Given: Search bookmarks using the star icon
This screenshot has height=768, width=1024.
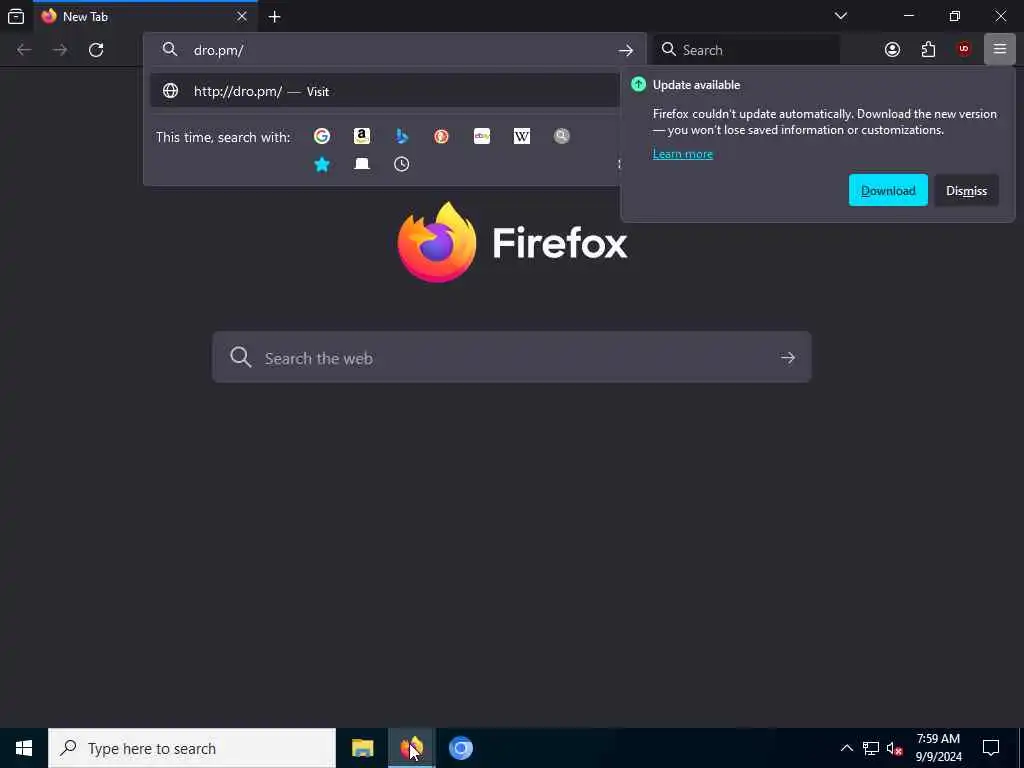Looking at the screenshot, I should 321,164.
